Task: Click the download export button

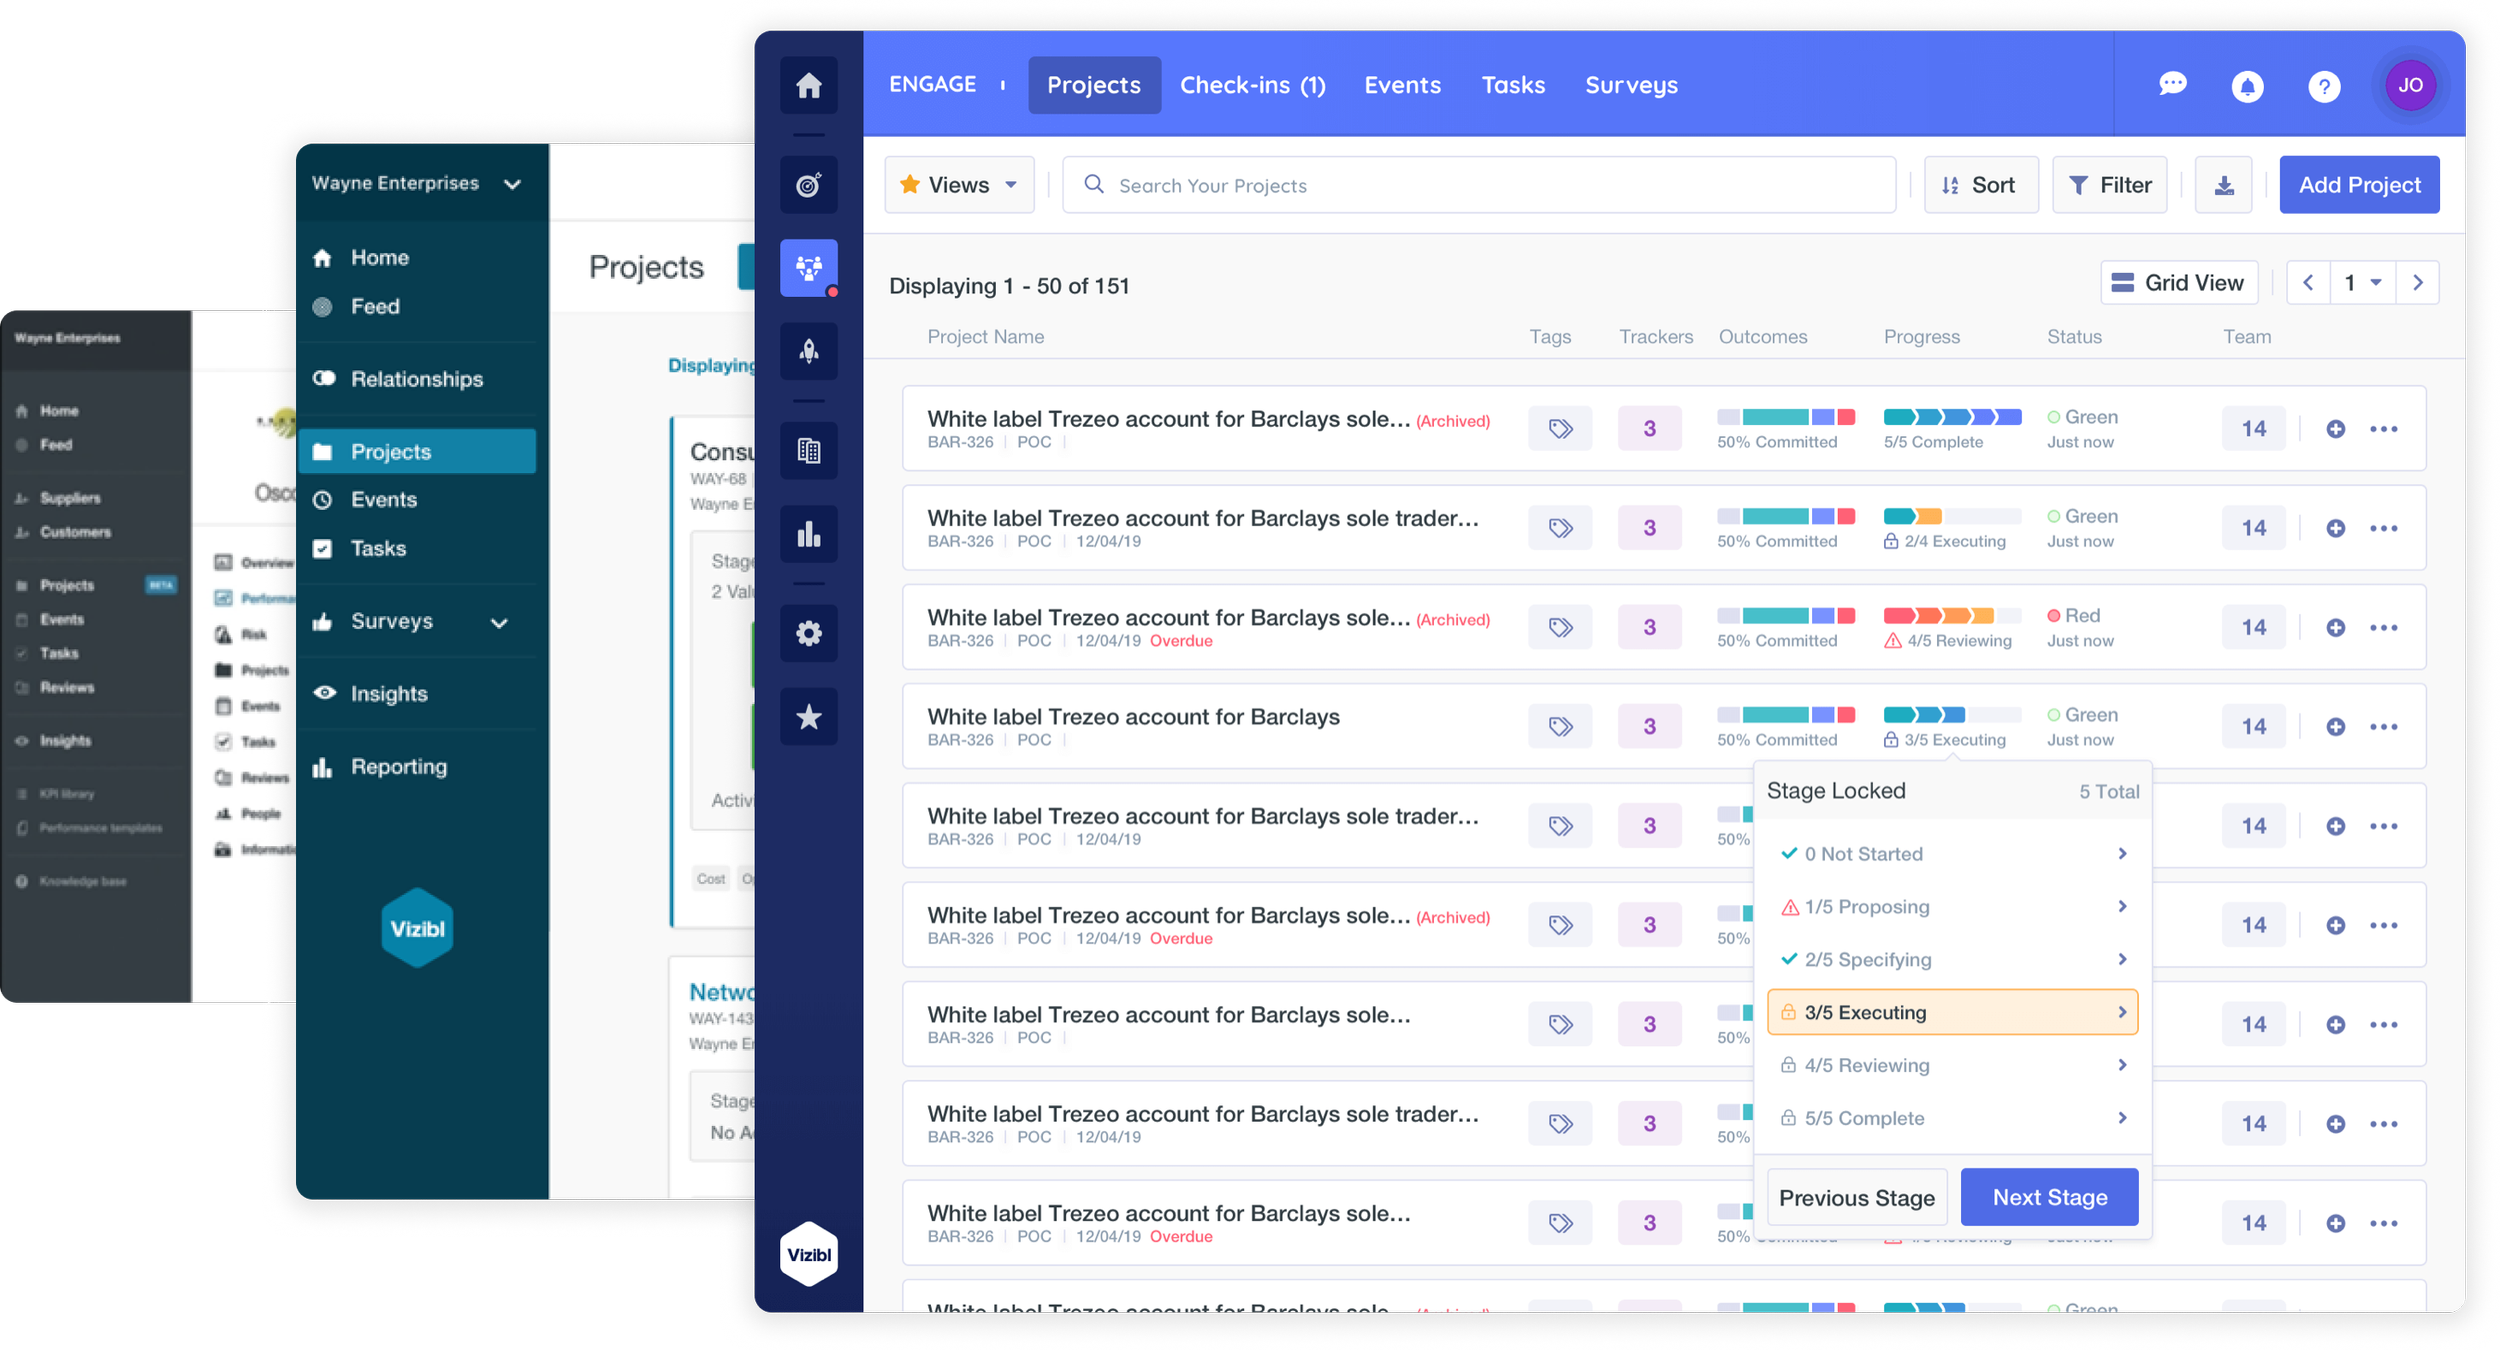Action: pos(2223,185)
